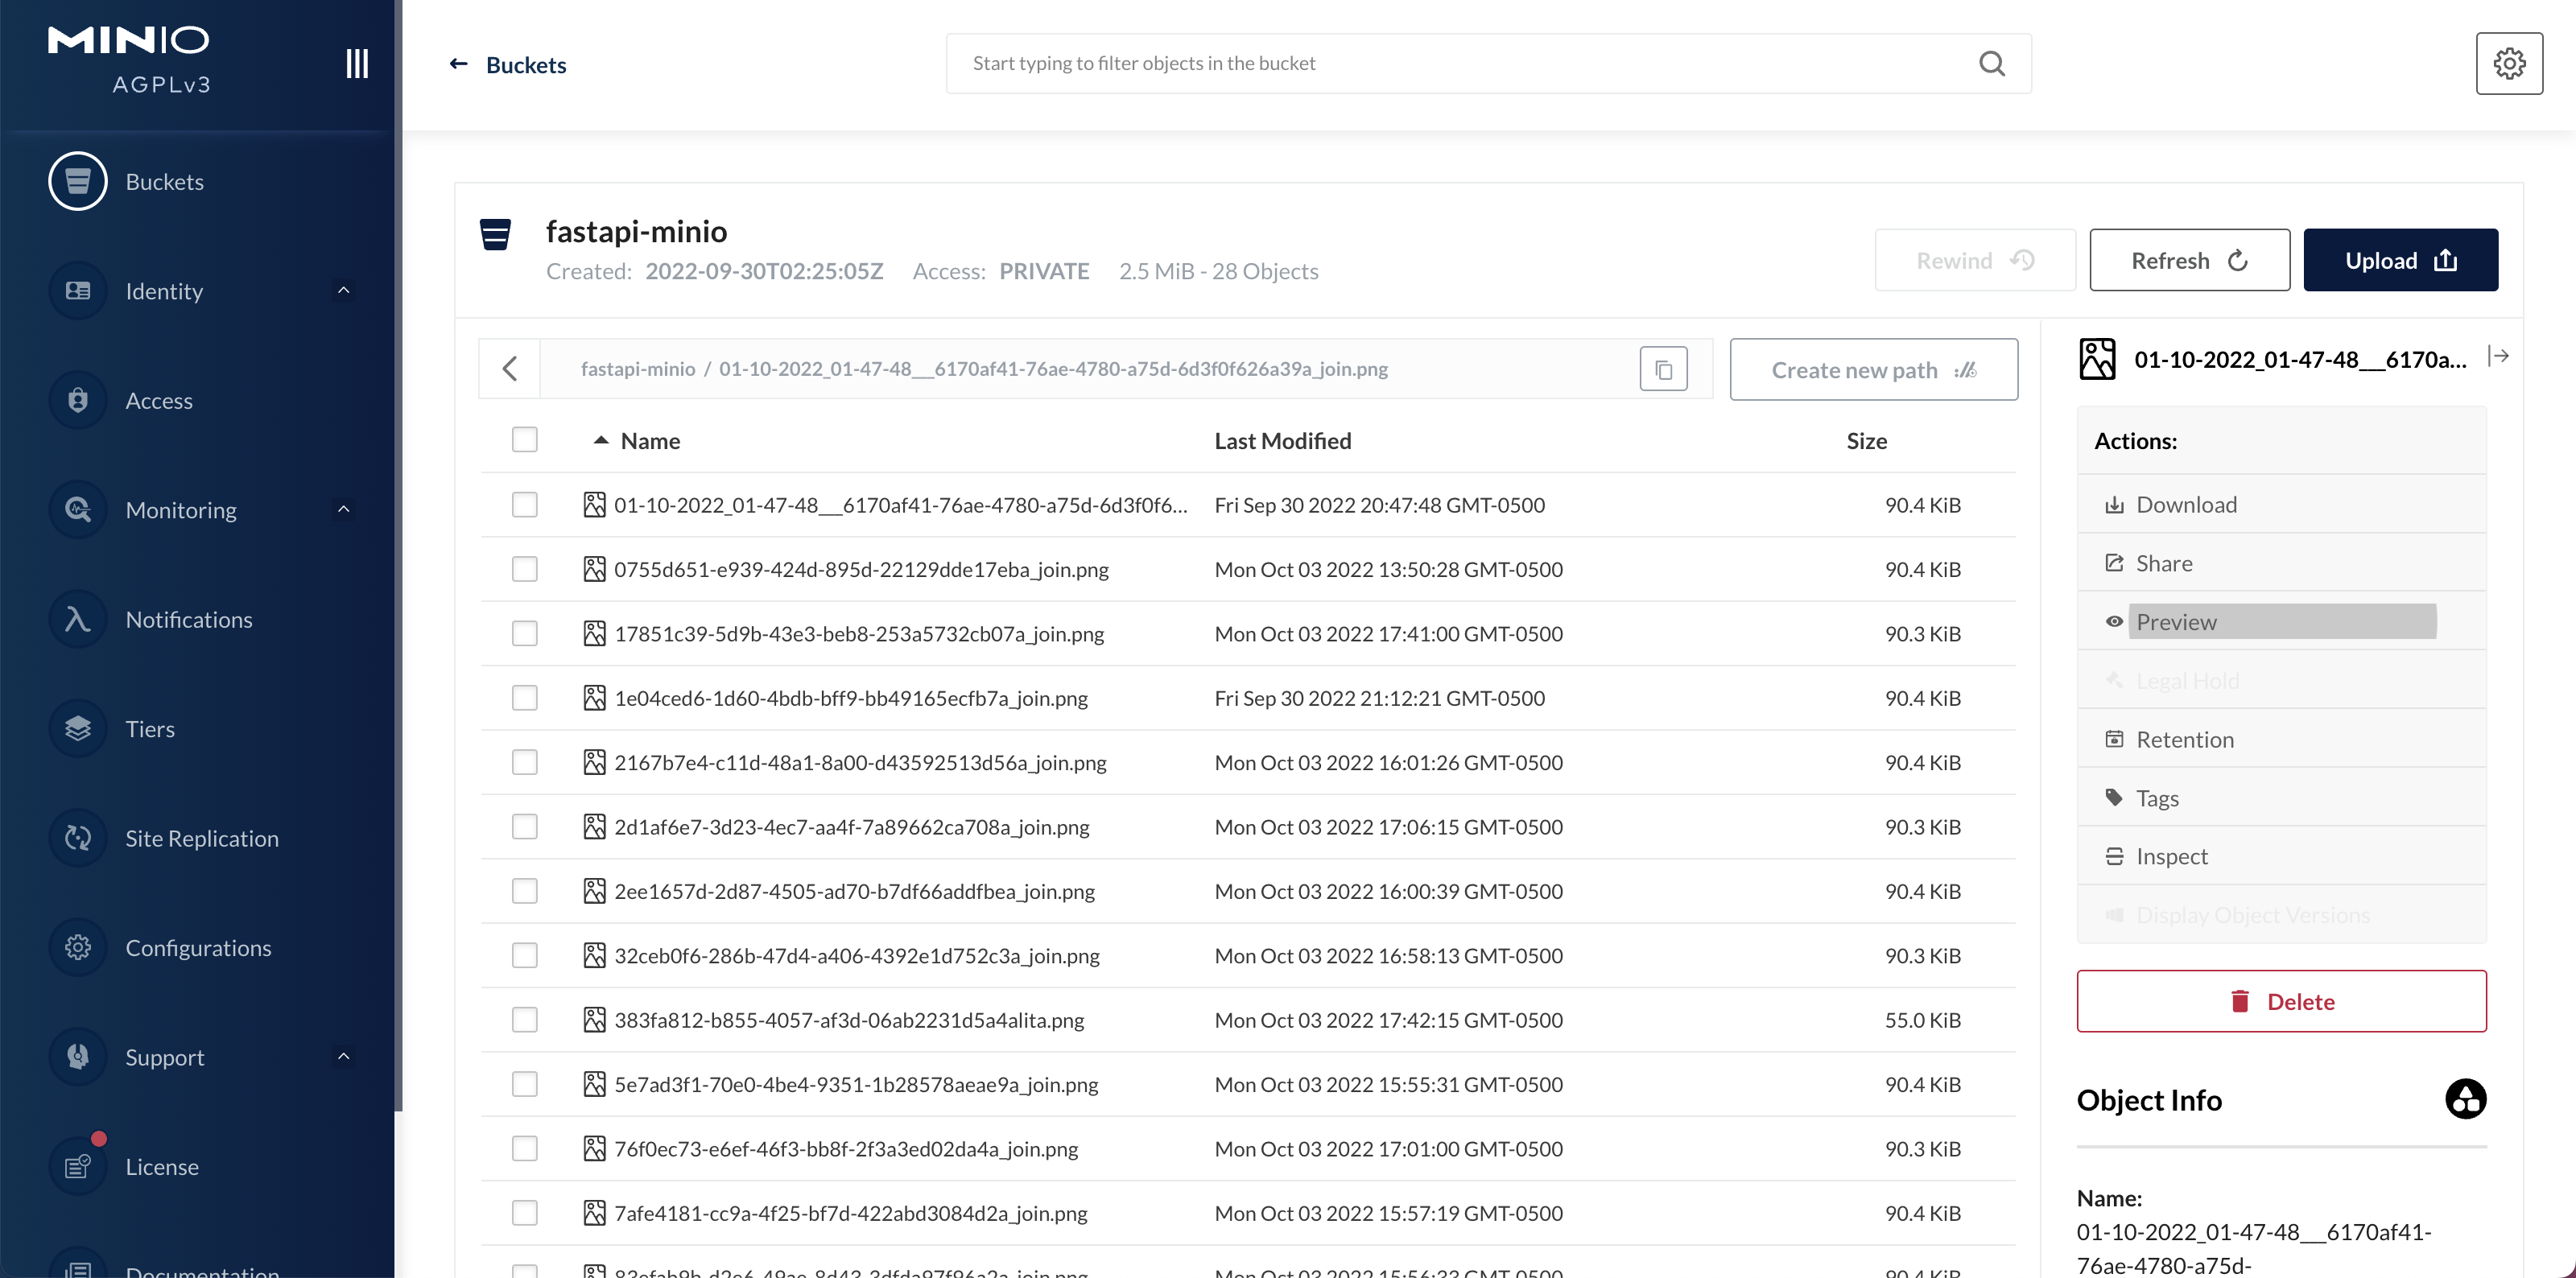Viewport: 2576px width, 1278px height.
Task: Select checkbox for 383fa812 alita.png file
Action: [525, 1019]
